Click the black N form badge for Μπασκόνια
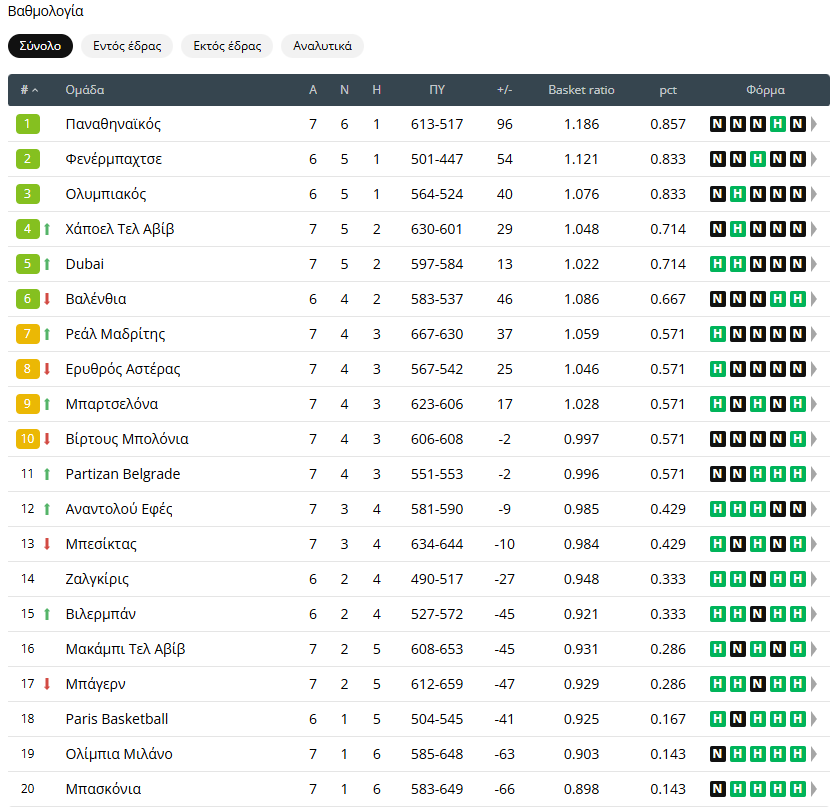Viewport: 834px width, 811px height. (x=718, y=789)
